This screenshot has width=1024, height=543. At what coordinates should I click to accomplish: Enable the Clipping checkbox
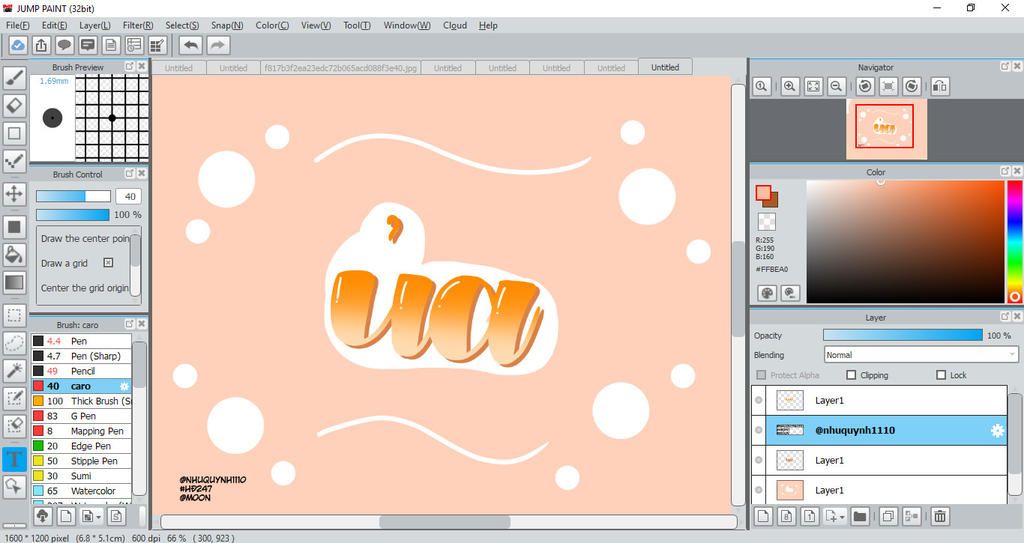[x=851, y=375]
